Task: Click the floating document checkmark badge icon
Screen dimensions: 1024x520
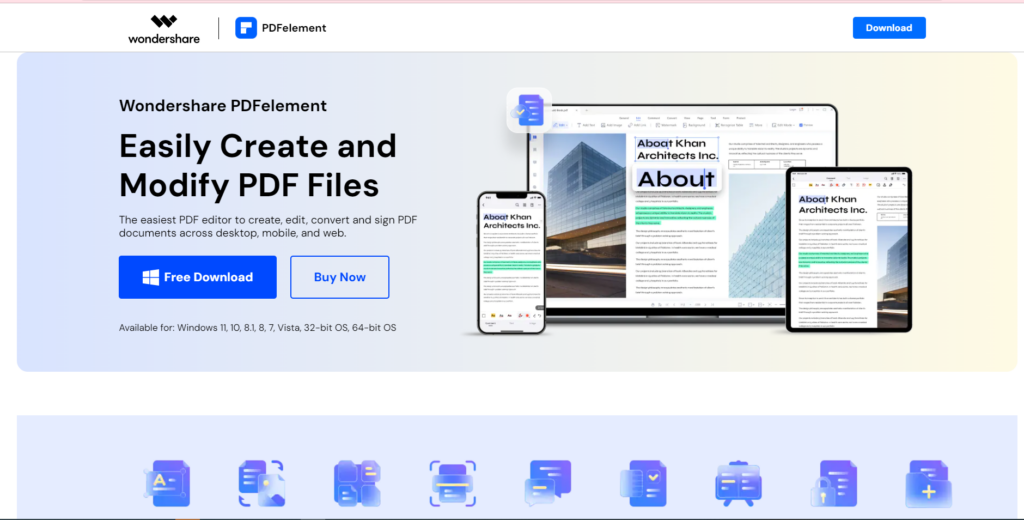Action: point(529,110)
